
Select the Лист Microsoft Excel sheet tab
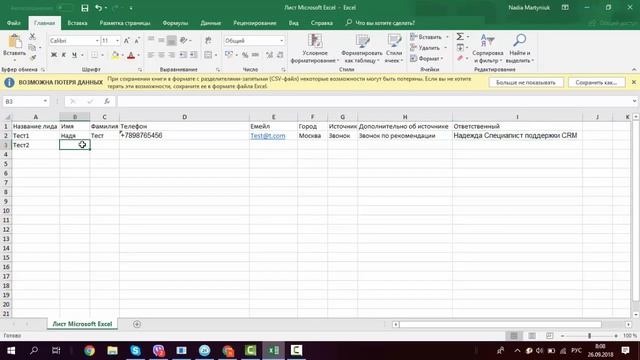click(x=82, y=324)
